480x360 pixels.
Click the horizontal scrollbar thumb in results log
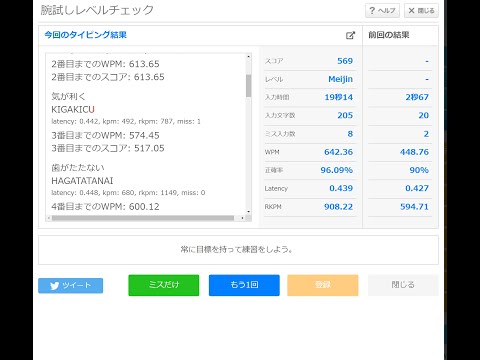pyautogui.click(x=143, y=218)
